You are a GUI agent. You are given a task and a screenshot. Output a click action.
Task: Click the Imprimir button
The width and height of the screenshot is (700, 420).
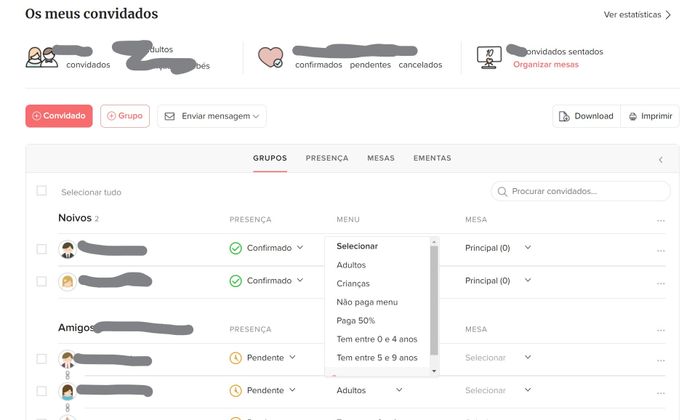(x=650, y=116)
